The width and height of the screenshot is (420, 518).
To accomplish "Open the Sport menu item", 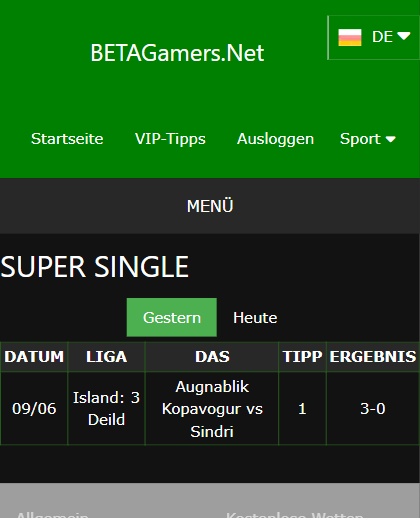I will 360,139.
